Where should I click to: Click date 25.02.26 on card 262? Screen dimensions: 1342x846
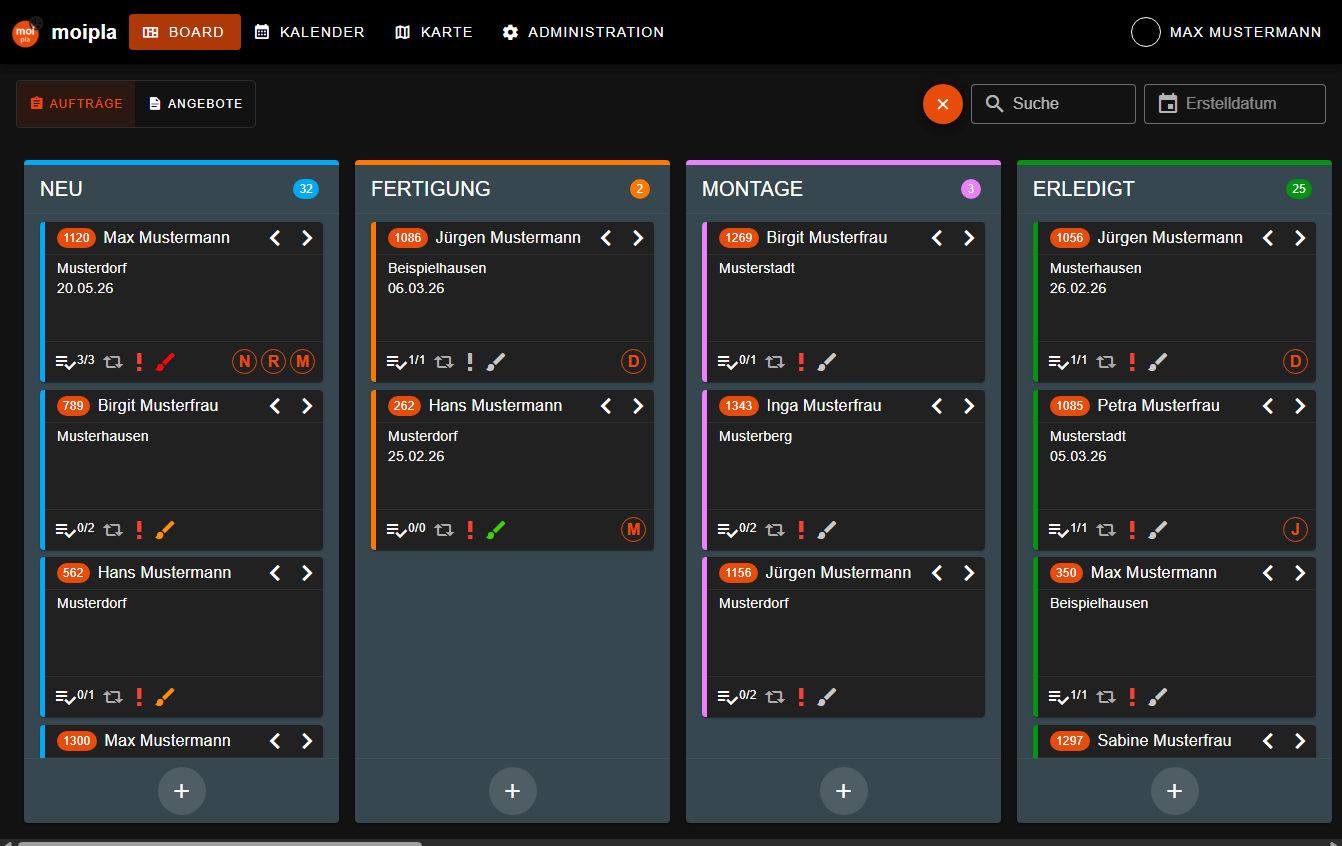coord(416,456)
